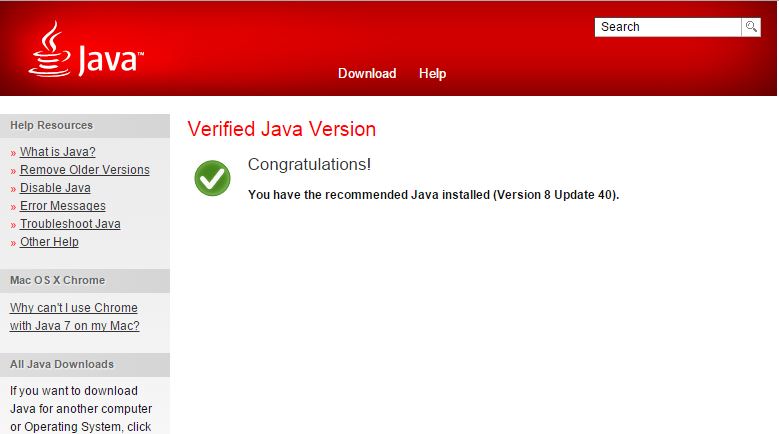Open the Download menu item
This screenshot has height=434, width=779.
[x=367, y=73]
